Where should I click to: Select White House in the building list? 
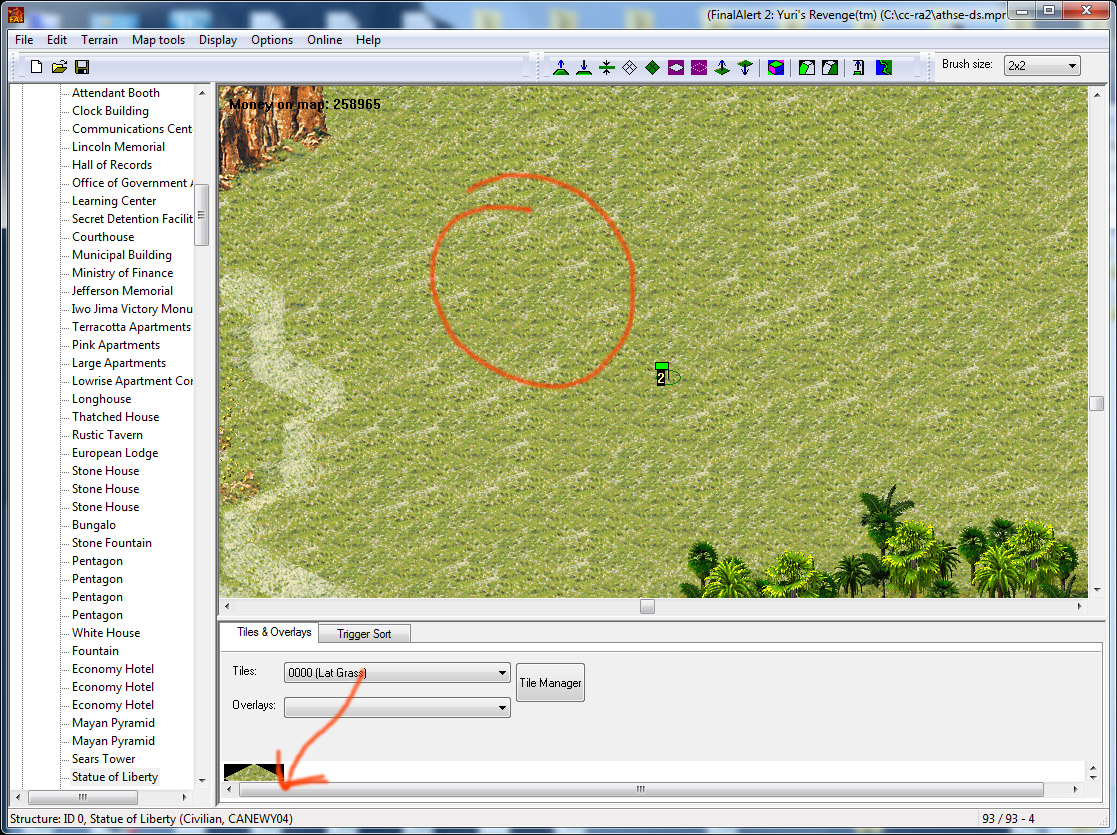click(x=105, y=633)
